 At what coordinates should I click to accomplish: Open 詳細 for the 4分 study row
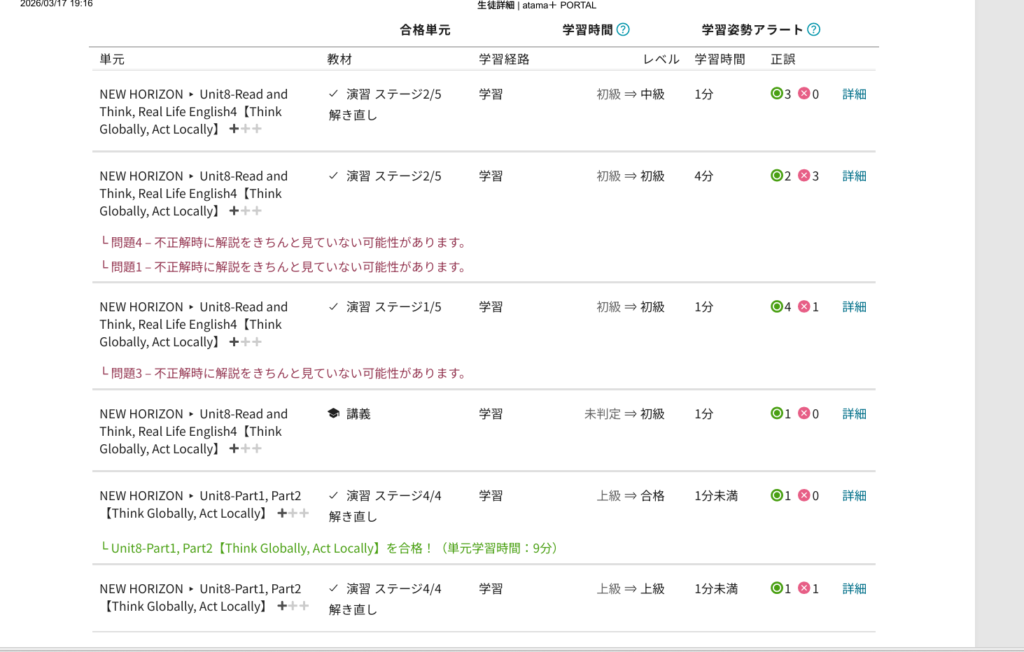tap(854, 176)
